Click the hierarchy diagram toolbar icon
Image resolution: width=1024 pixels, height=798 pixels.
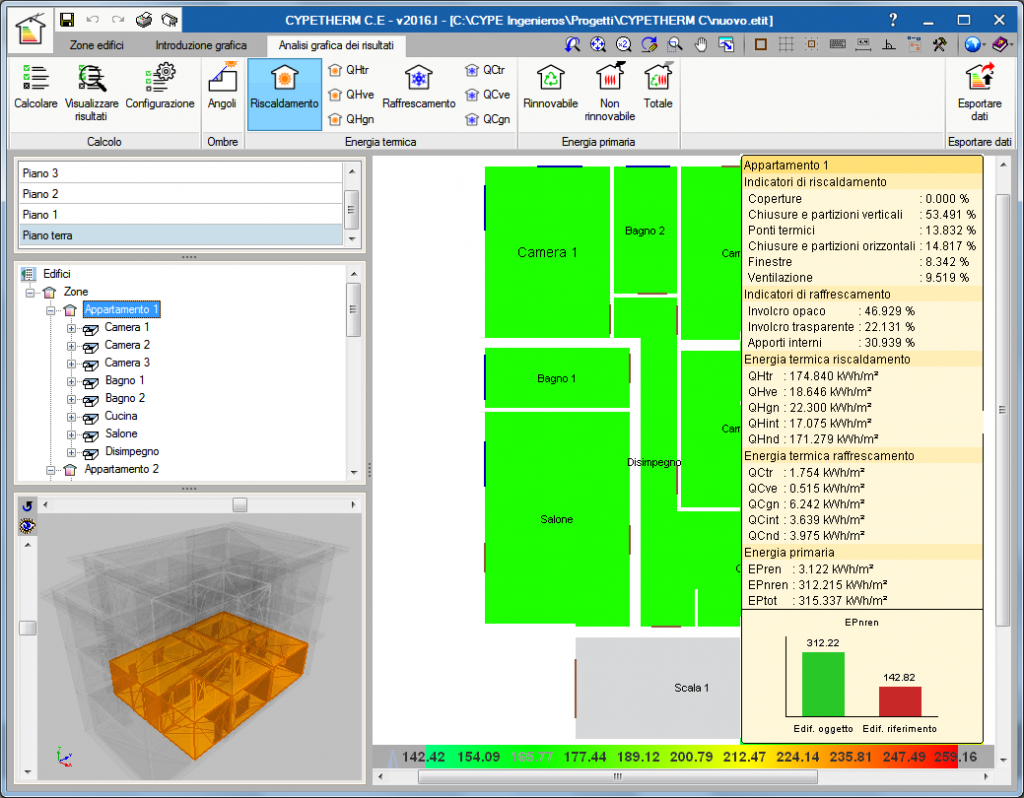click(914, 44)
